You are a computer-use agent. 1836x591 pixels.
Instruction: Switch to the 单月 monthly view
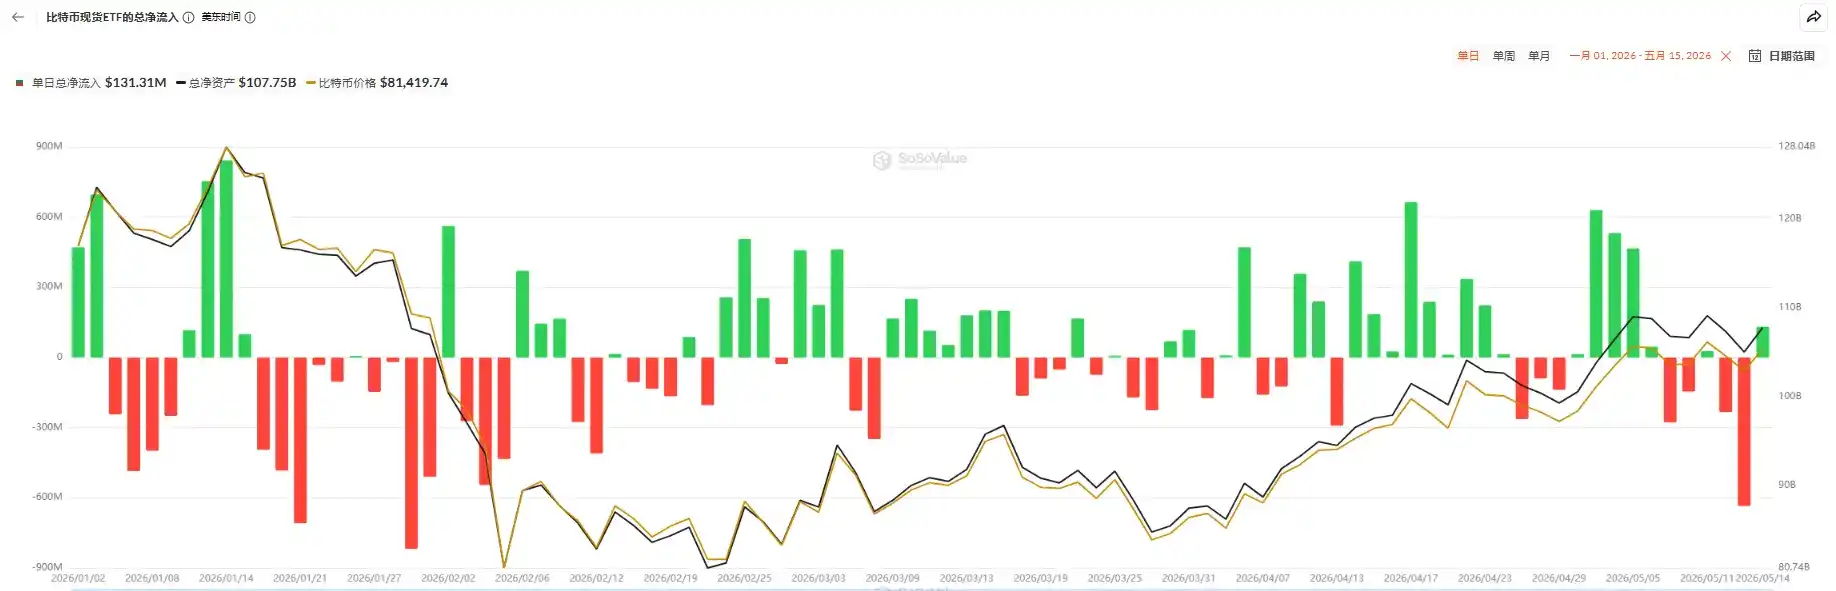(x=1539, y=56)
